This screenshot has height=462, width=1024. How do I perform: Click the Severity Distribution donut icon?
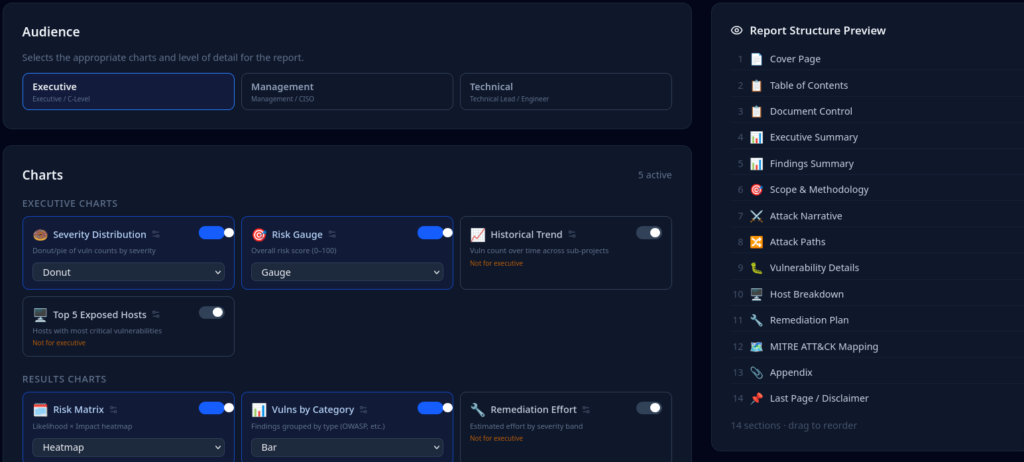40,235
